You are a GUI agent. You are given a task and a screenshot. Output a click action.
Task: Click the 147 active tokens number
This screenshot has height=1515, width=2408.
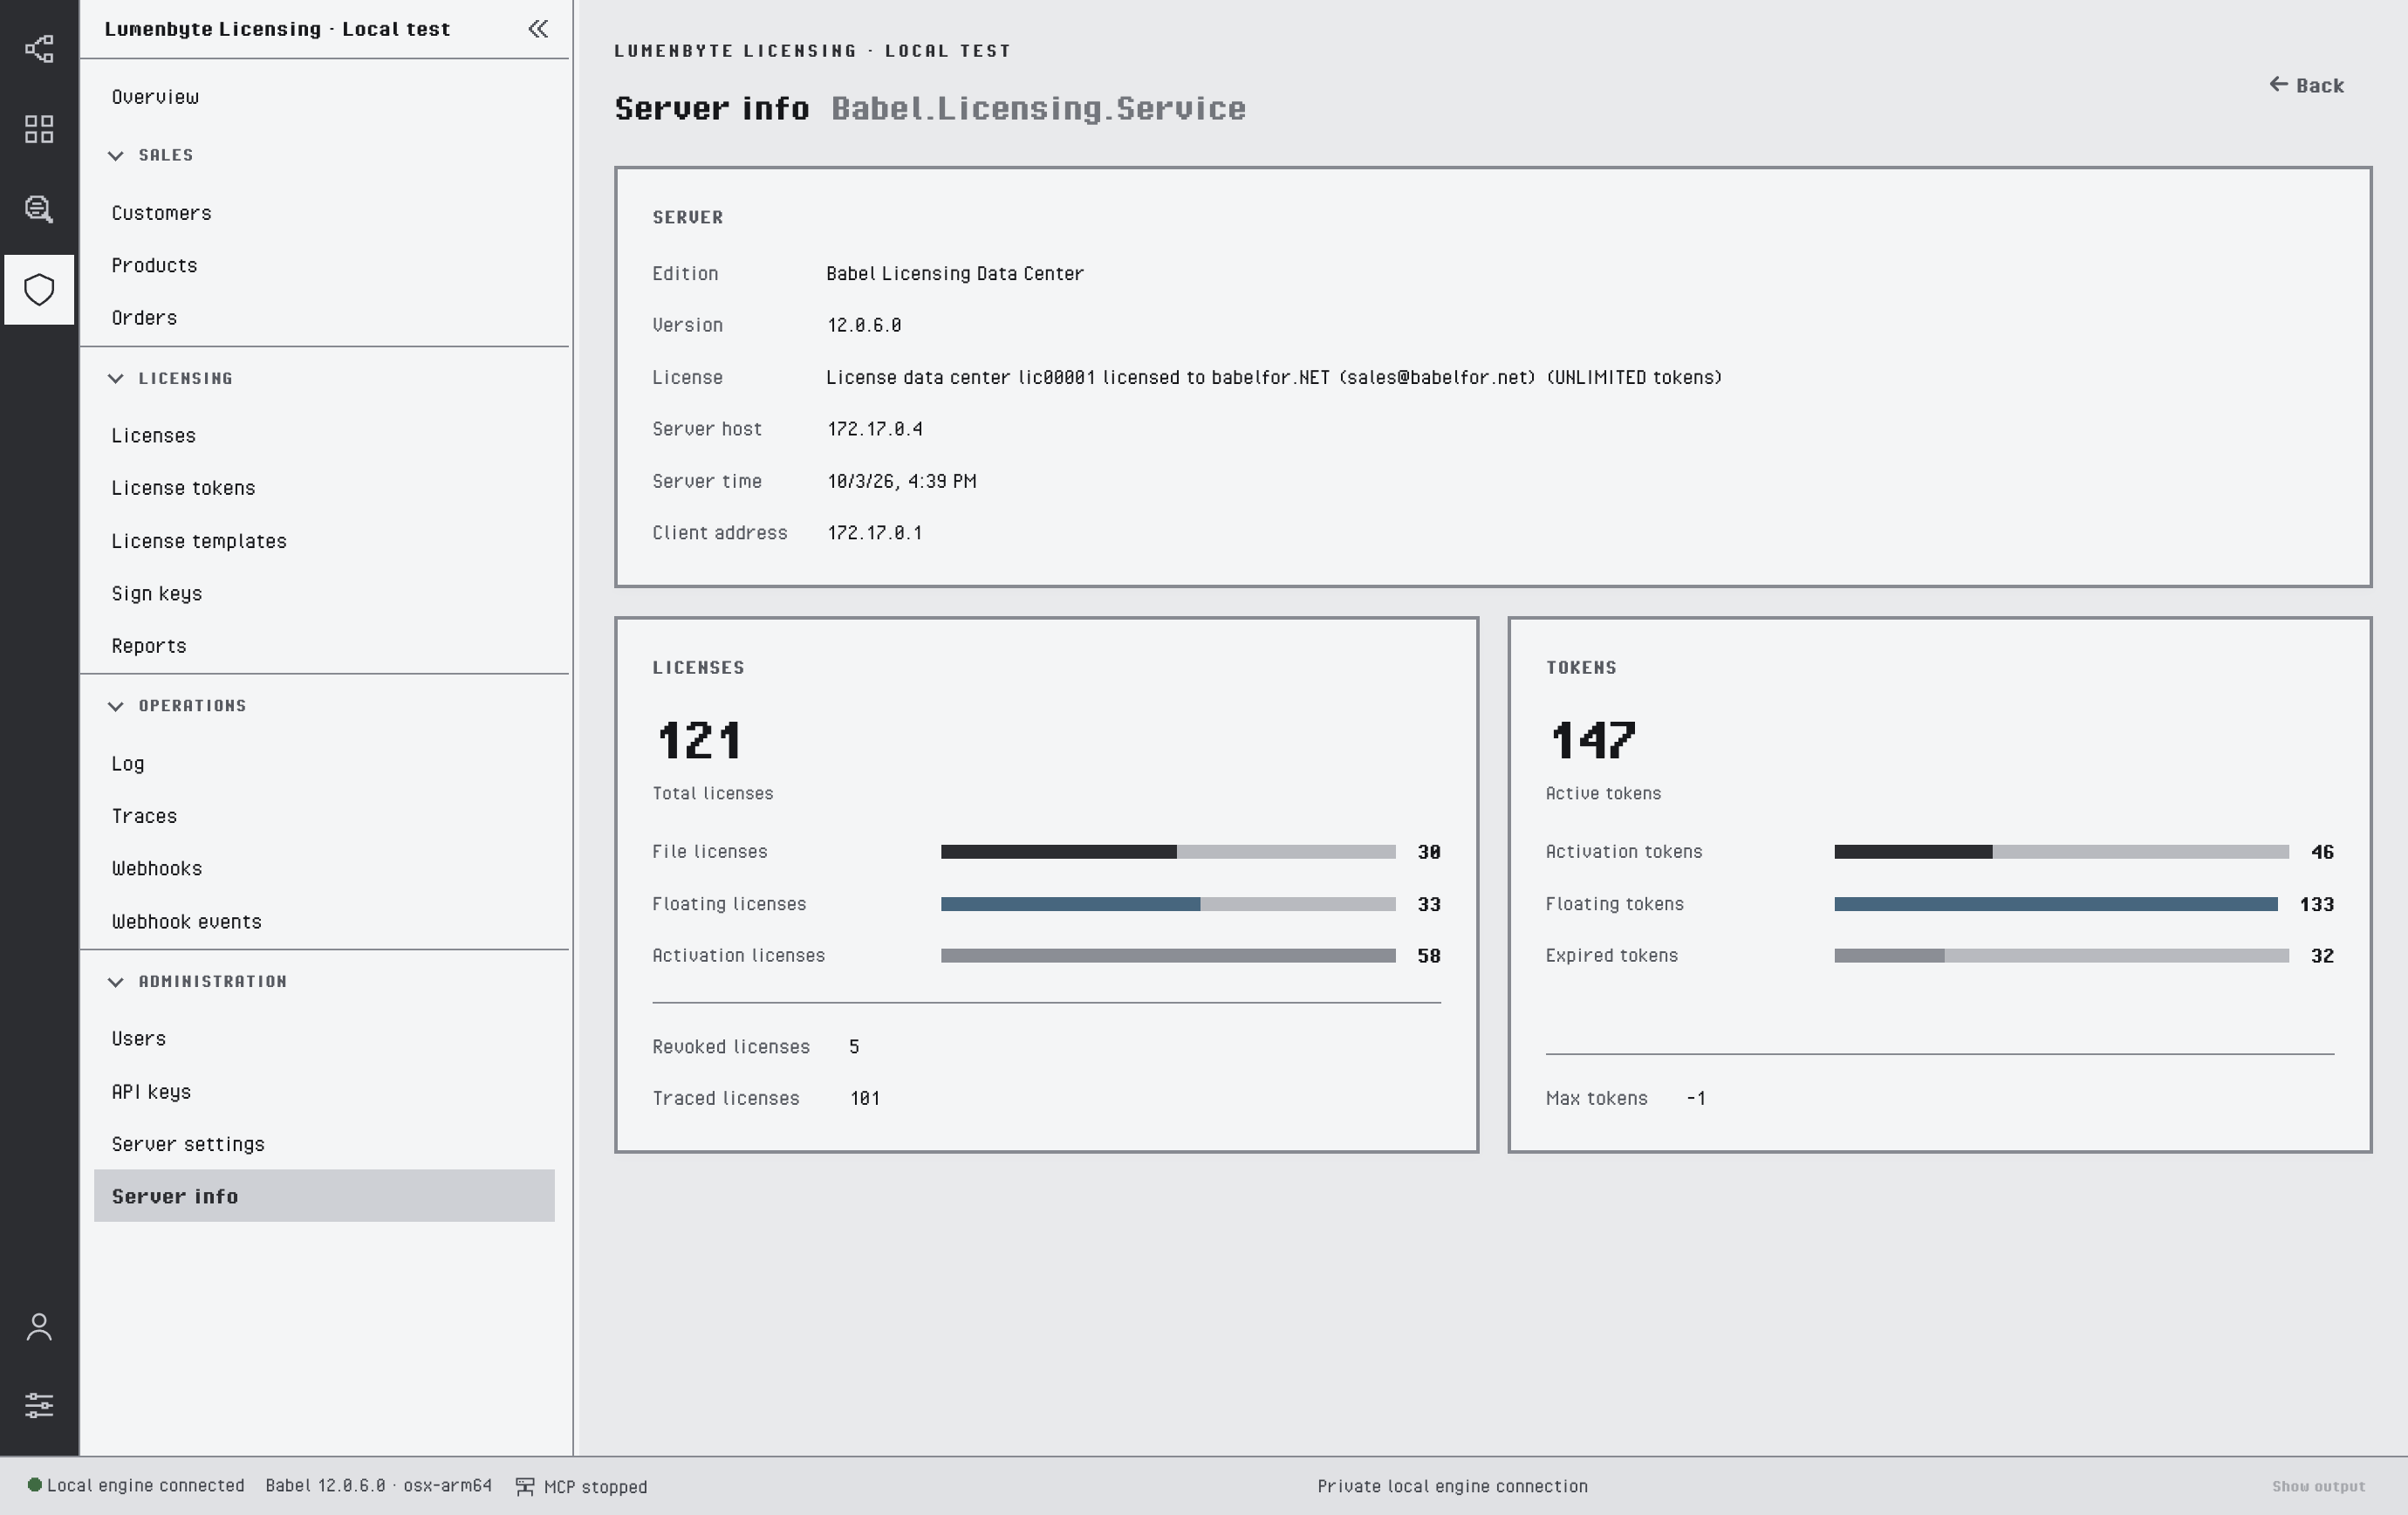tap(1592, 741)
